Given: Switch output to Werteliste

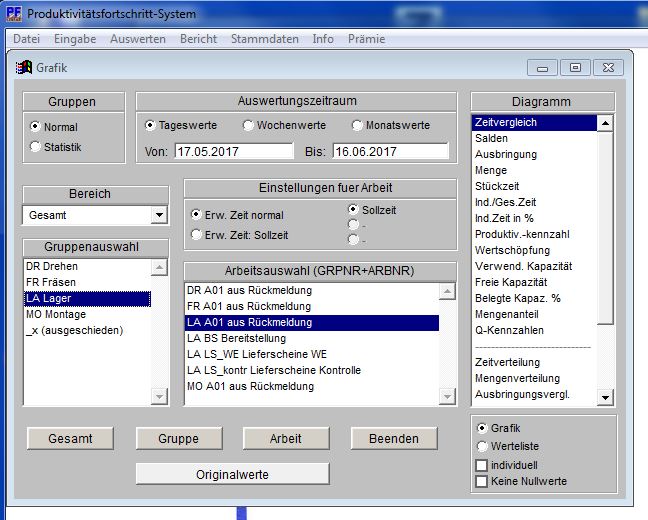Looking at the screenshot, I should coord(482,446).
